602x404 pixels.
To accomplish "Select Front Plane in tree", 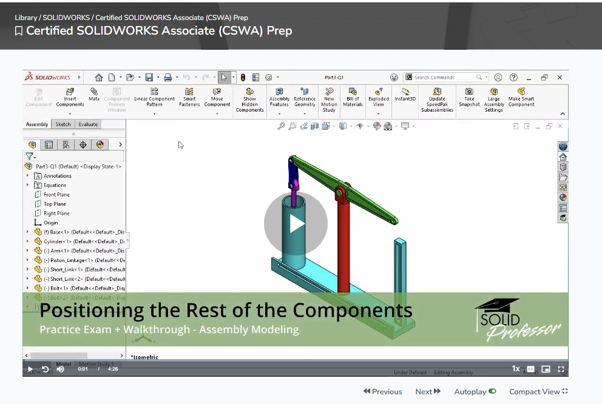I will click(56, 194).
